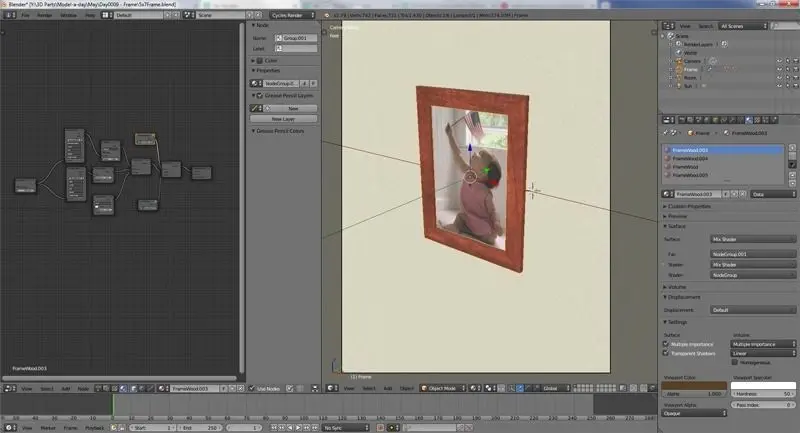Click the node Name field Group.001

pos(296,38)
